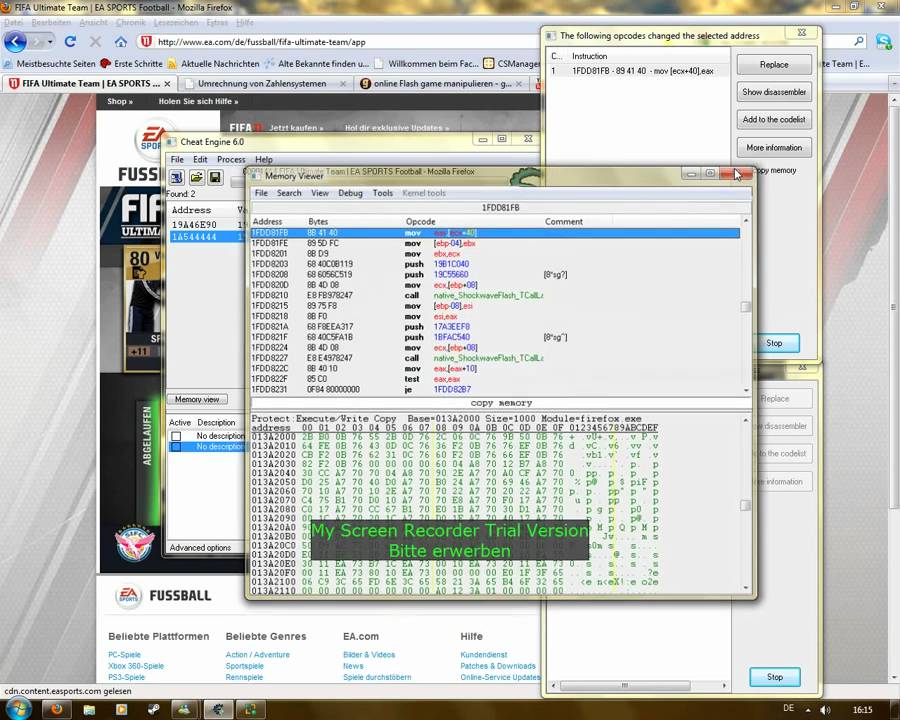Click Advanced options in Cheat Engine

click(x=200, y=548)
